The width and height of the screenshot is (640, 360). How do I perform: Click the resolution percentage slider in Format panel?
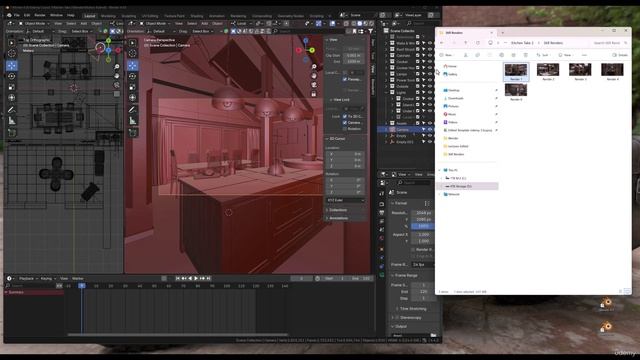point(422,226)
